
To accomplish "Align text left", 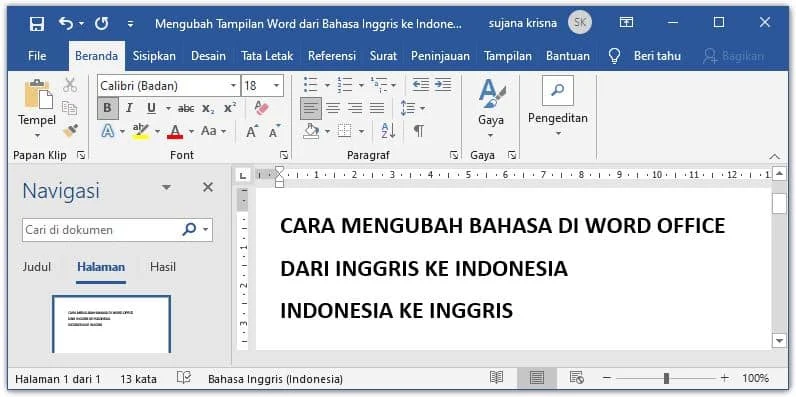I will [x=311, y=109].
